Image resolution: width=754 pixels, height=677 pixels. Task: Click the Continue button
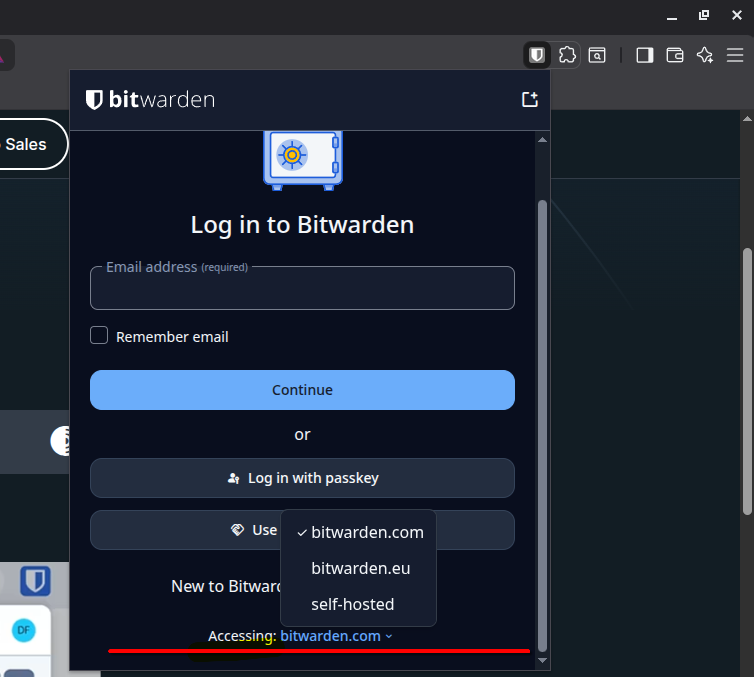pos(302,390)
